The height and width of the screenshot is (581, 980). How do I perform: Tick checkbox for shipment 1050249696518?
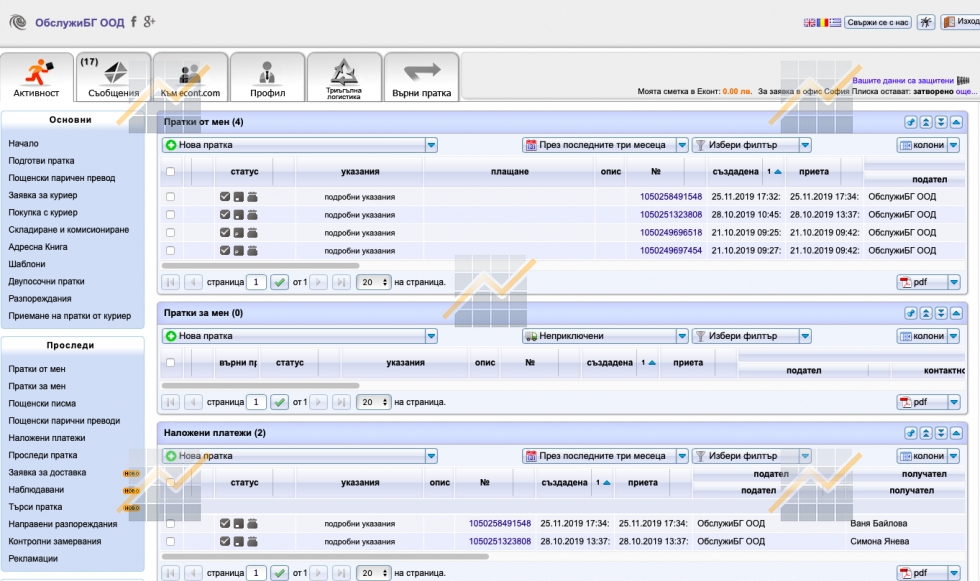point(171,233)
